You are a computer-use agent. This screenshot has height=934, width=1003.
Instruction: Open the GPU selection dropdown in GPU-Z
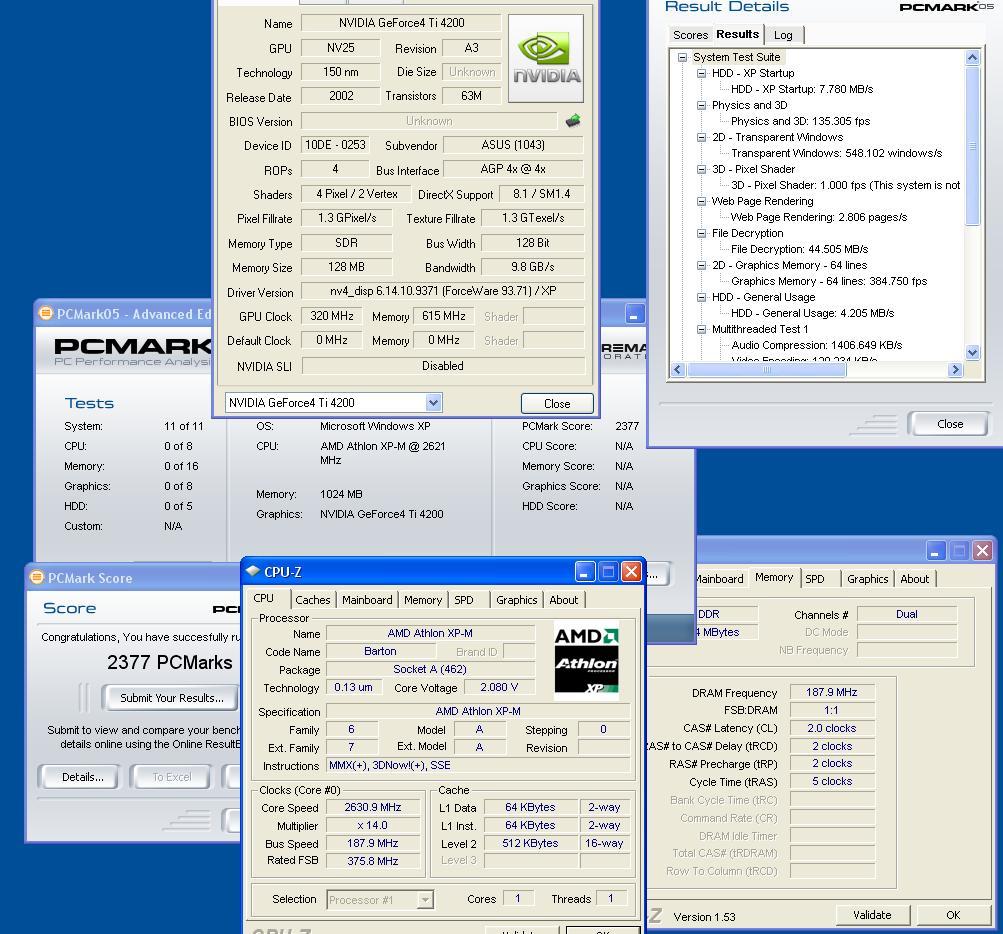(x=433, y=402)
